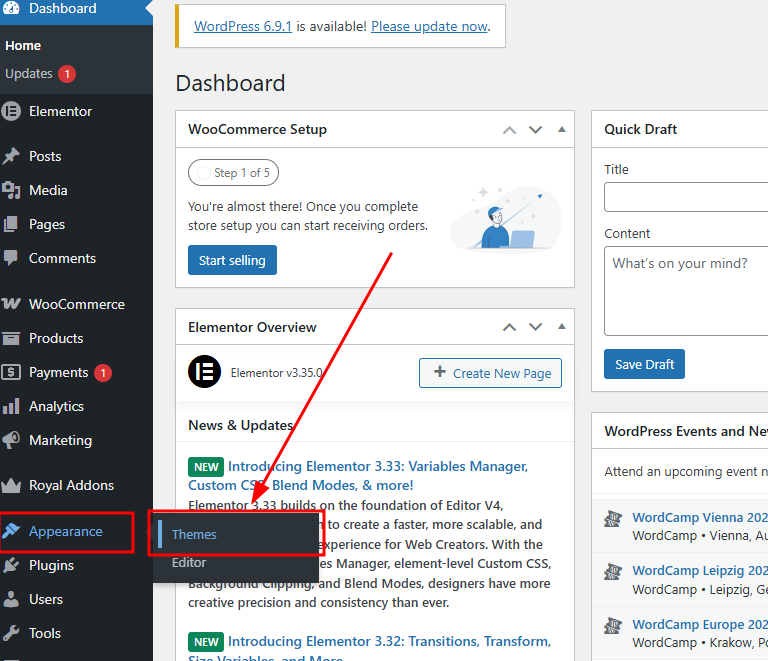Image resolution: width=768 pixels, height=661 pixels.
Task: Open the WordCamp Europe event link
Action: click(x=700, y=624)
